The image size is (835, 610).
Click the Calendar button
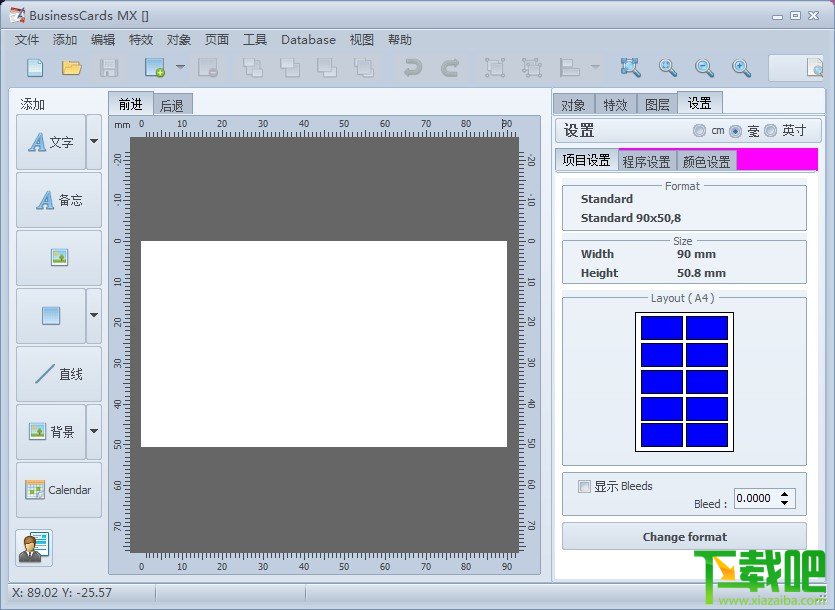[59, 490]
